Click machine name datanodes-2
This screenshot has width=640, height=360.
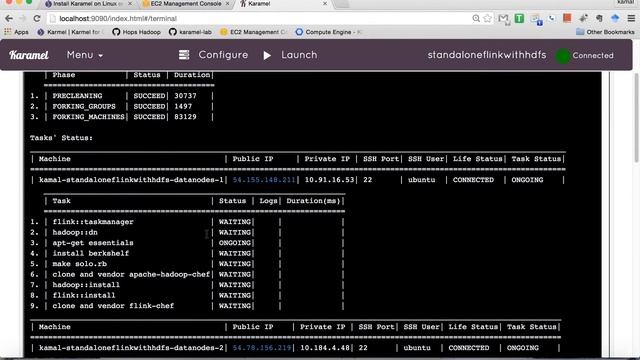[131, 348]
